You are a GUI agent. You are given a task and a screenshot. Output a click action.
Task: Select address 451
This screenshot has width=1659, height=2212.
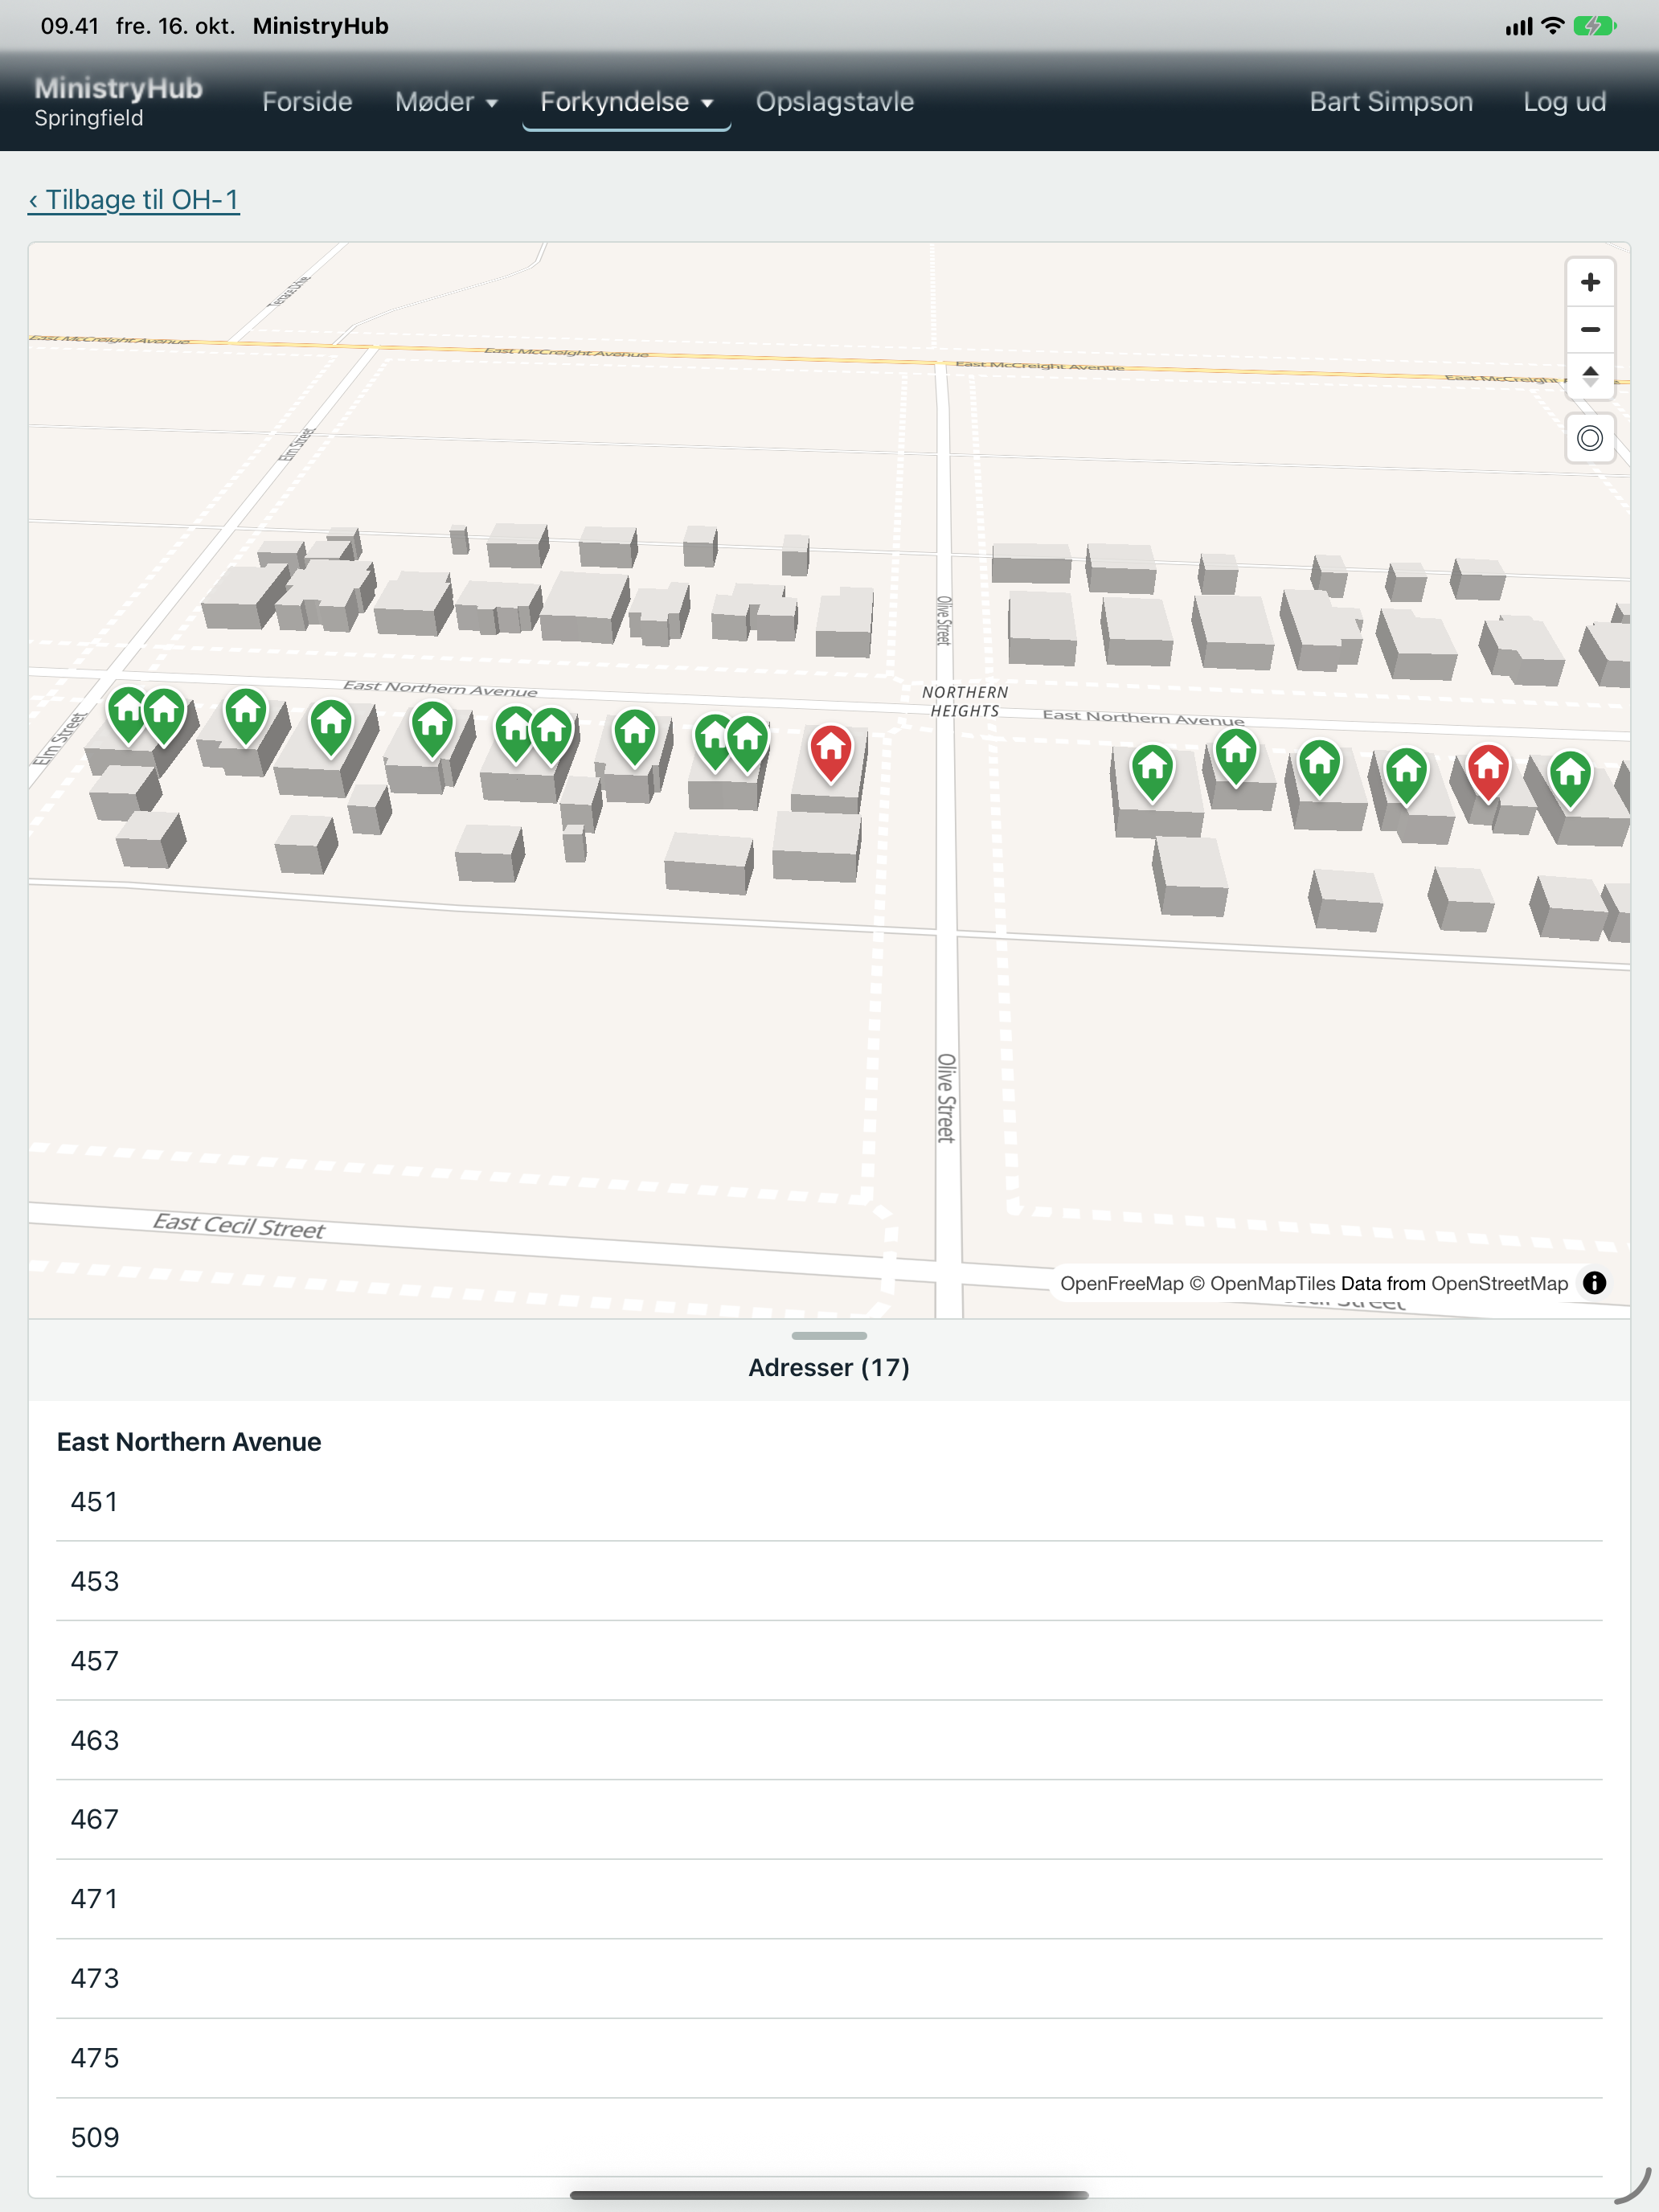829,1502
